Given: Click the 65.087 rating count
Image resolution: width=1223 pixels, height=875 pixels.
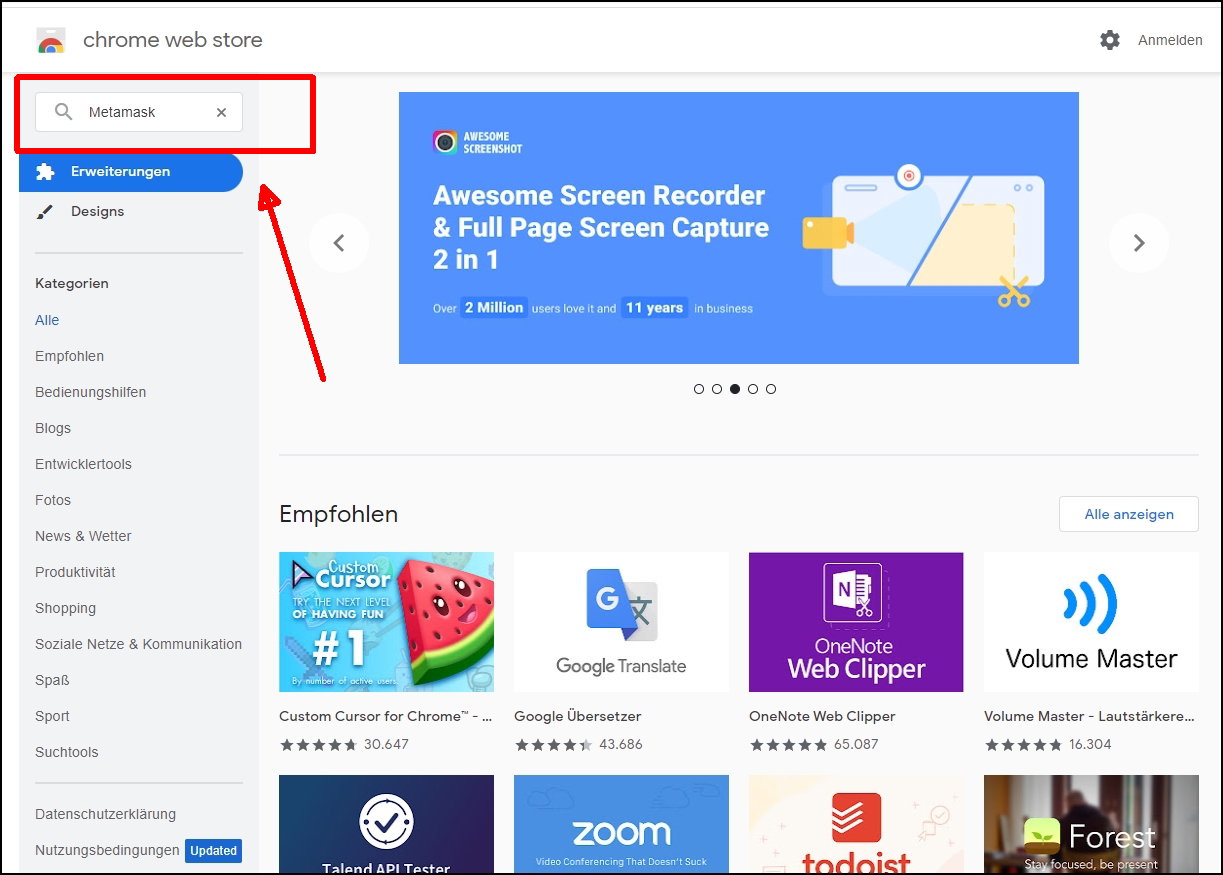Looking at the screenshot, I should pyautogui.click(x=856, y=744).
